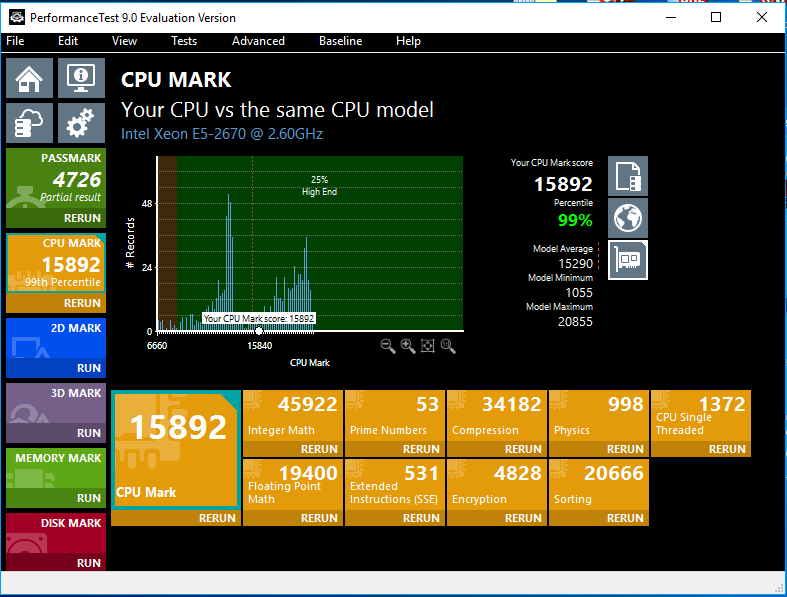Open the cloud baseline management icon
Viewport: 787px width, 597px height.
click(29, 123)
